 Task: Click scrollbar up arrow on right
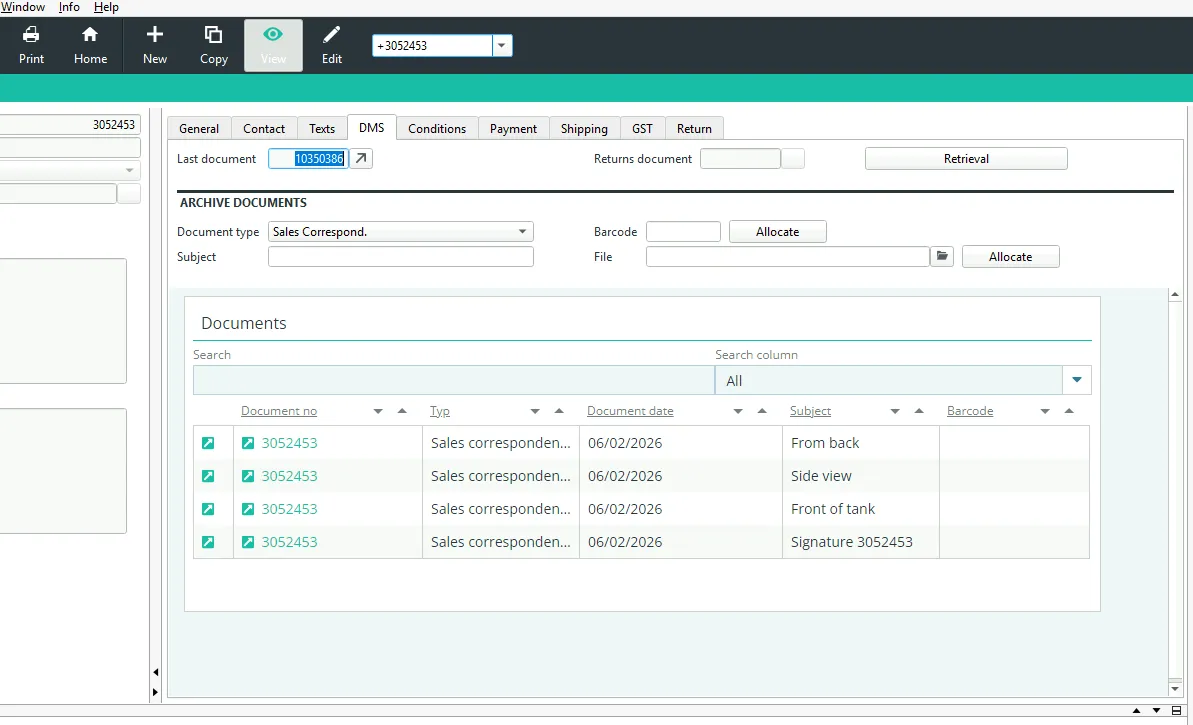1175,294
